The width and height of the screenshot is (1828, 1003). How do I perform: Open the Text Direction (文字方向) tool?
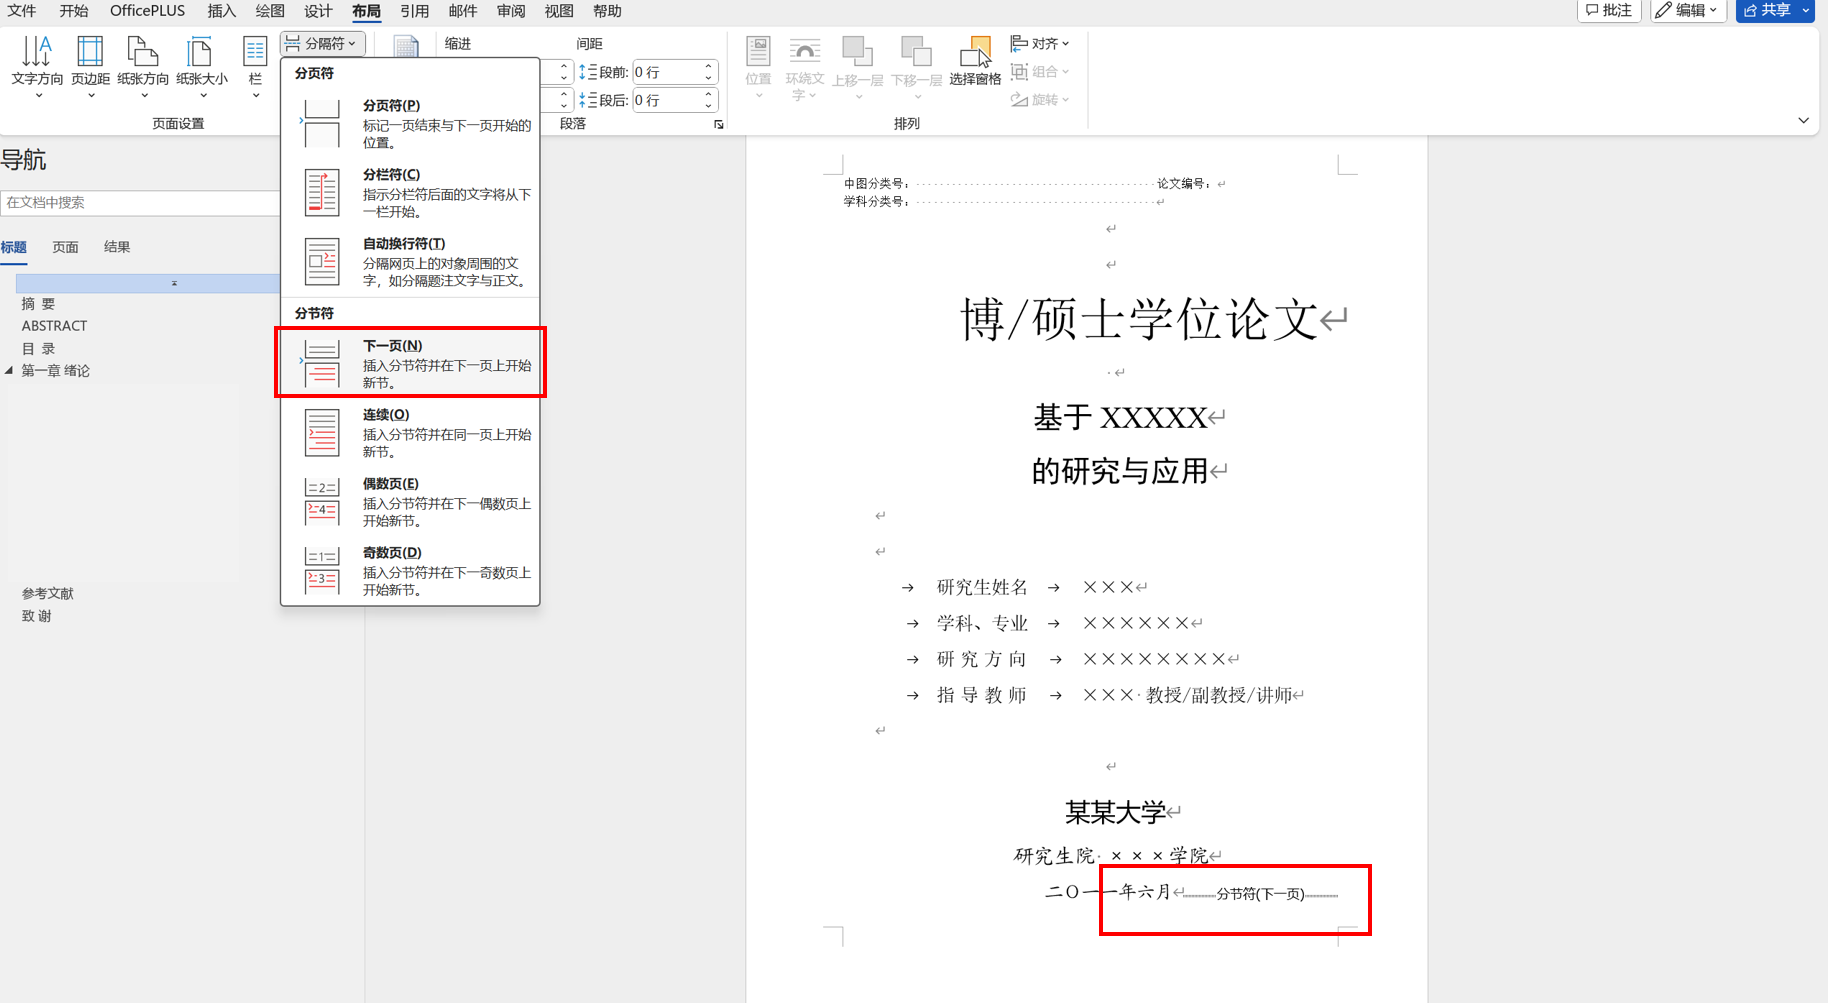(x=37, y=67)
